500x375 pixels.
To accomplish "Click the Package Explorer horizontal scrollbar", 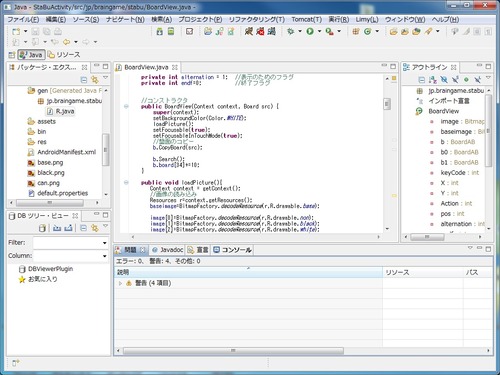I will pyautogui.click(x=50, y=203).
